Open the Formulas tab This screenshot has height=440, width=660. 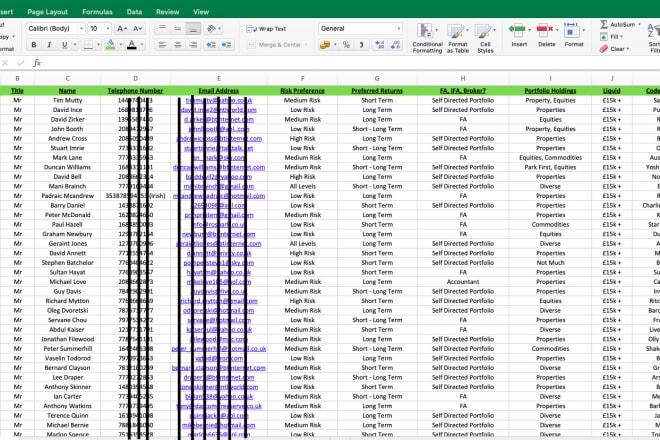point(97,12)
